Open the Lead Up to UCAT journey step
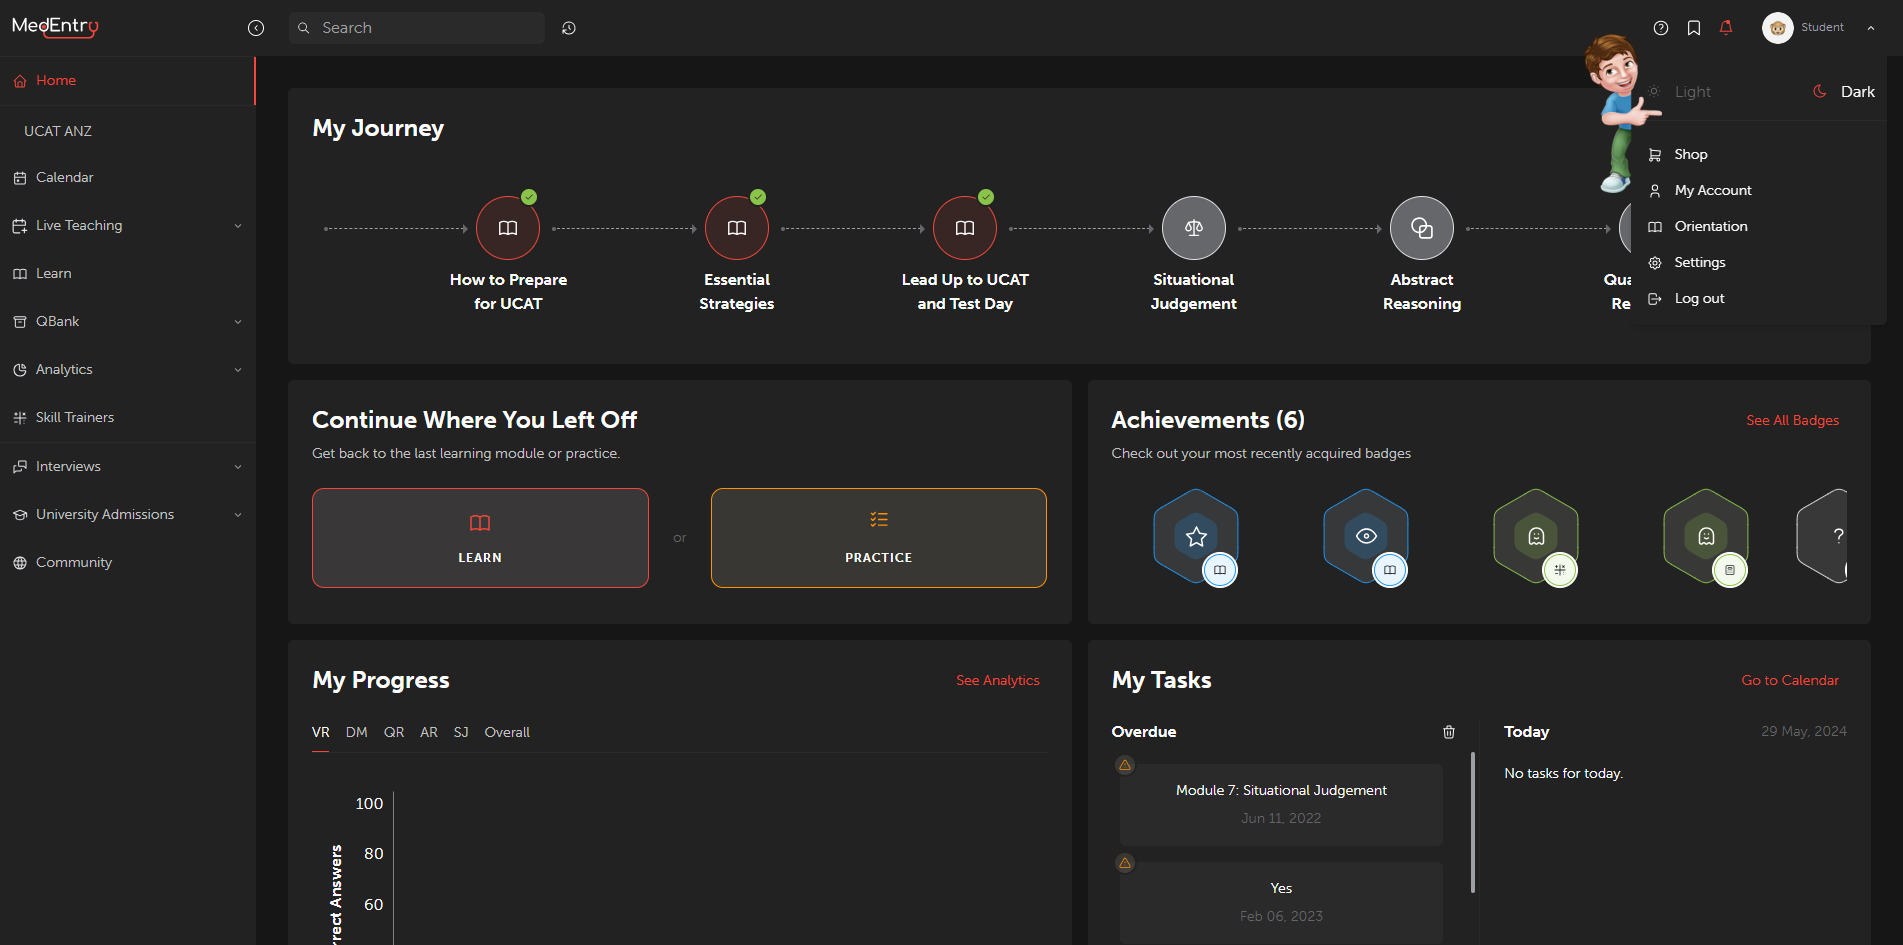The image size is (1903, 945). (x=965, y=228)
